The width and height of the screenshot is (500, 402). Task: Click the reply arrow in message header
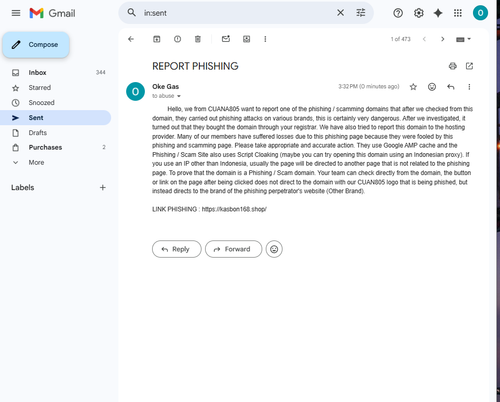(451, 87)
